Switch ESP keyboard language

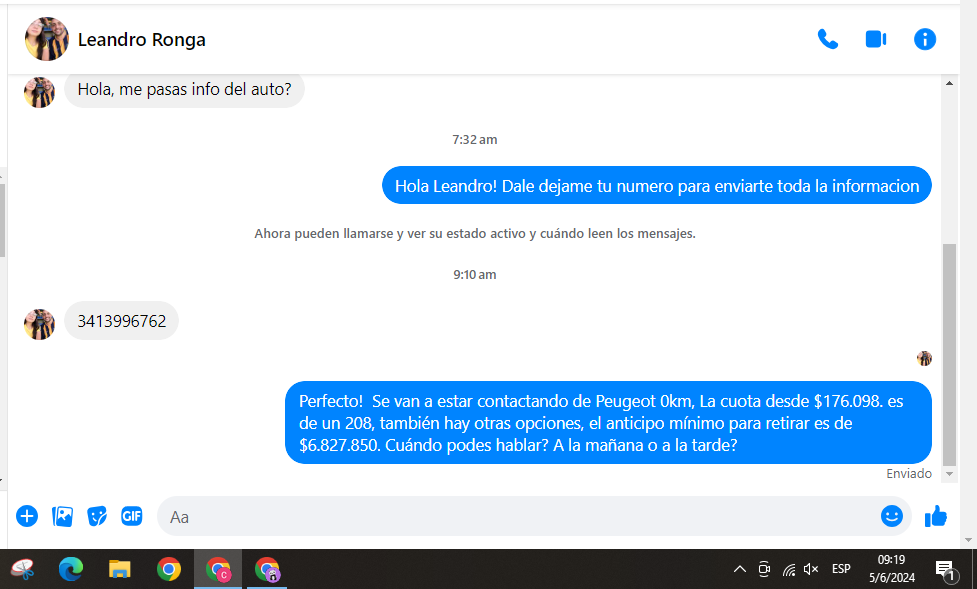coord(841,569)
